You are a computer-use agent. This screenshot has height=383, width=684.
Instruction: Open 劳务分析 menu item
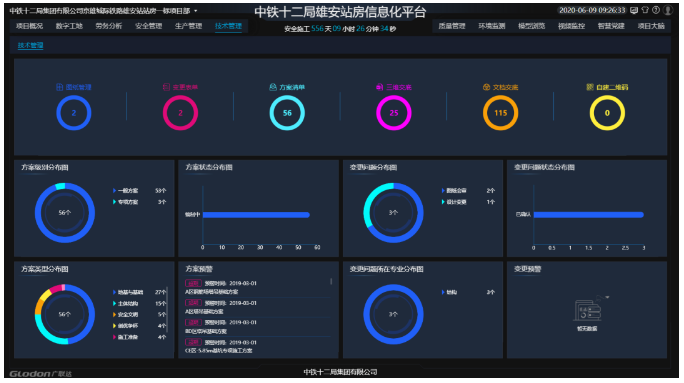tap(109, 26)
